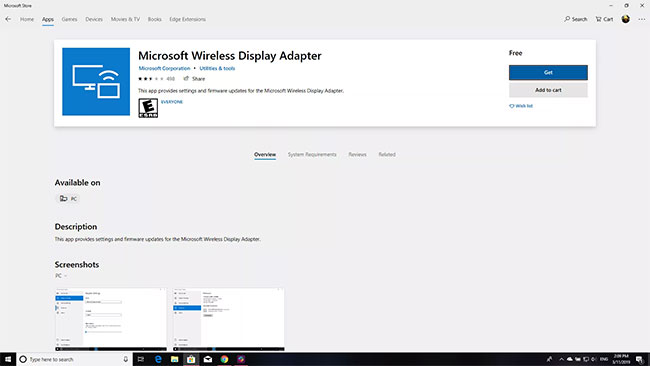Click Share next to the rating
Viewport: 650px width, 366px height.
pyautogui.click(x=194, y=79)
